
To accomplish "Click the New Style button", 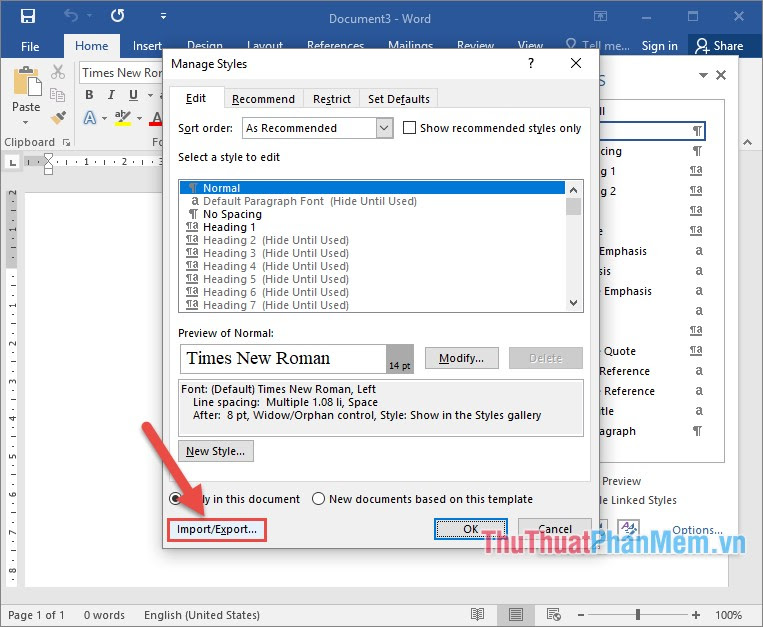I will [216, 451].
